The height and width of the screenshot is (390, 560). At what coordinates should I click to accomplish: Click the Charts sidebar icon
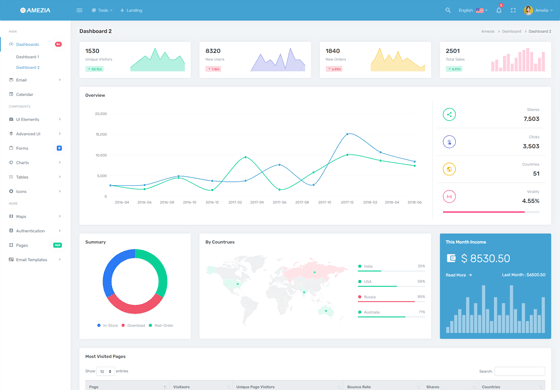click(11, 162)
